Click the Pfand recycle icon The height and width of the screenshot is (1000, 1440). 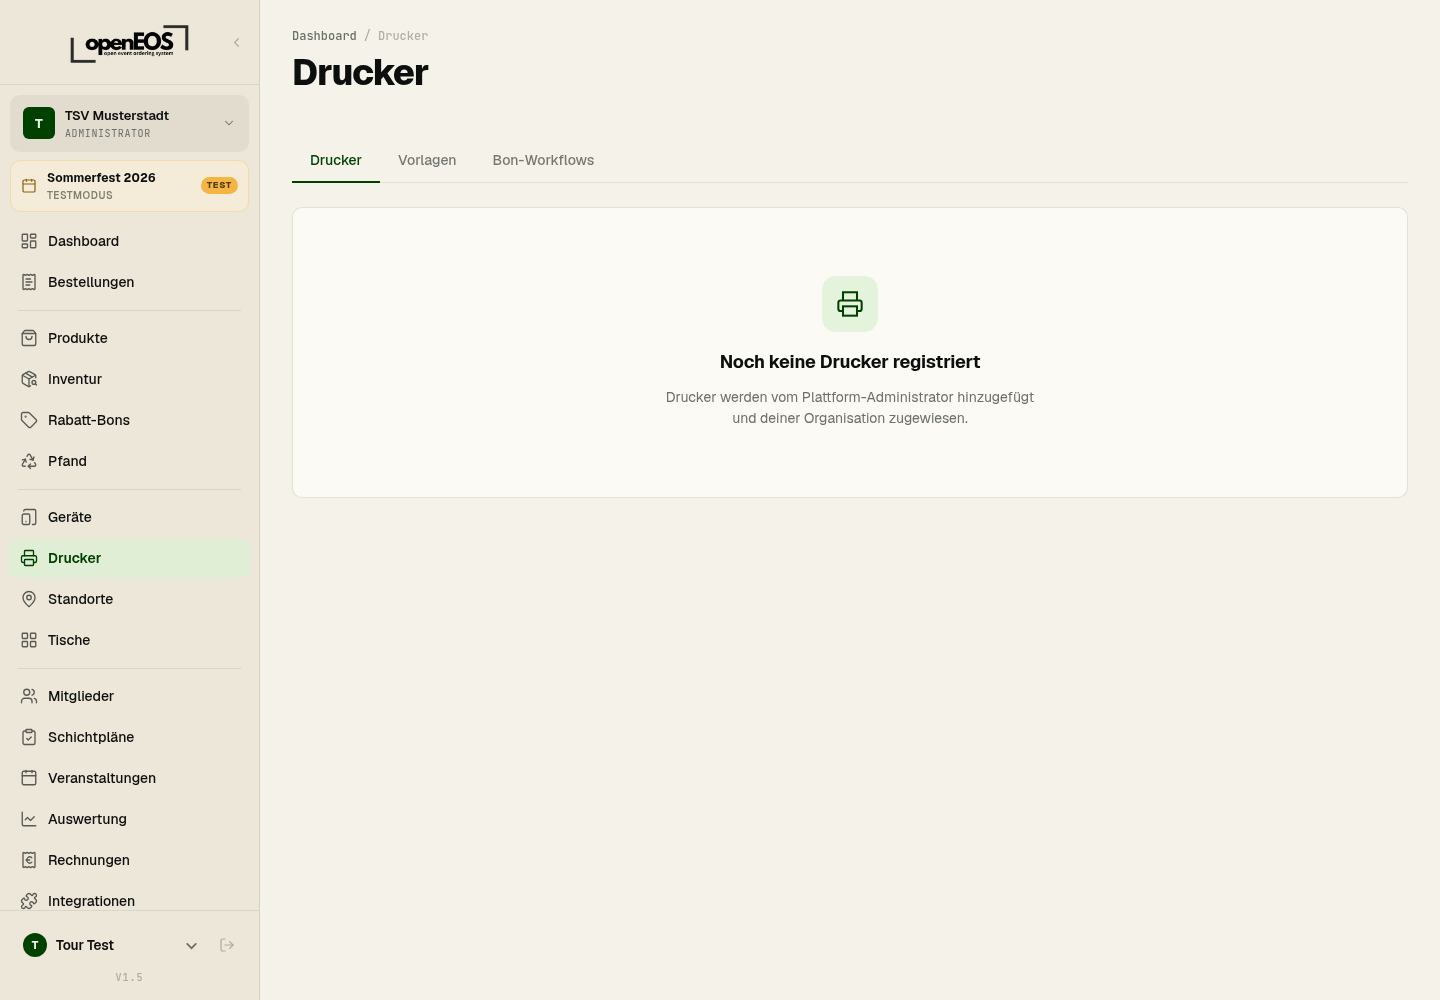(x=29, y=461)
